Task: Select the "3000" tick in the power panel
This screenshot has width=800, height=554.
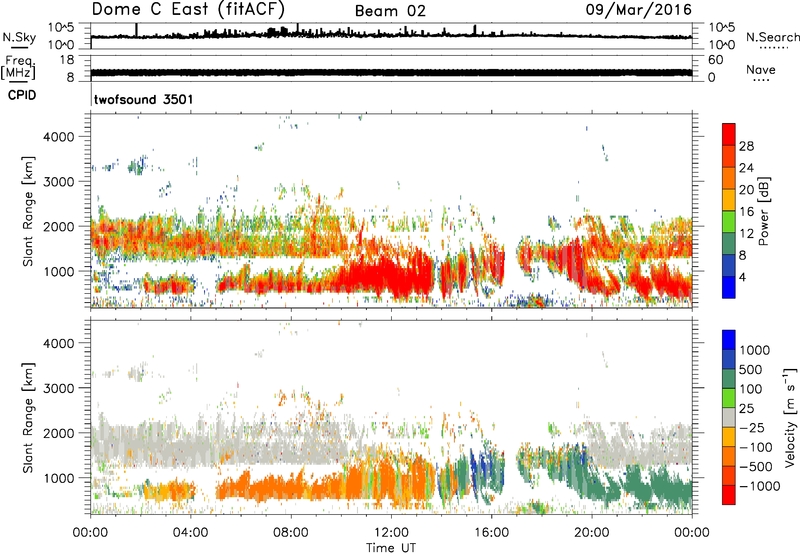Action: (x=59, y=182)
